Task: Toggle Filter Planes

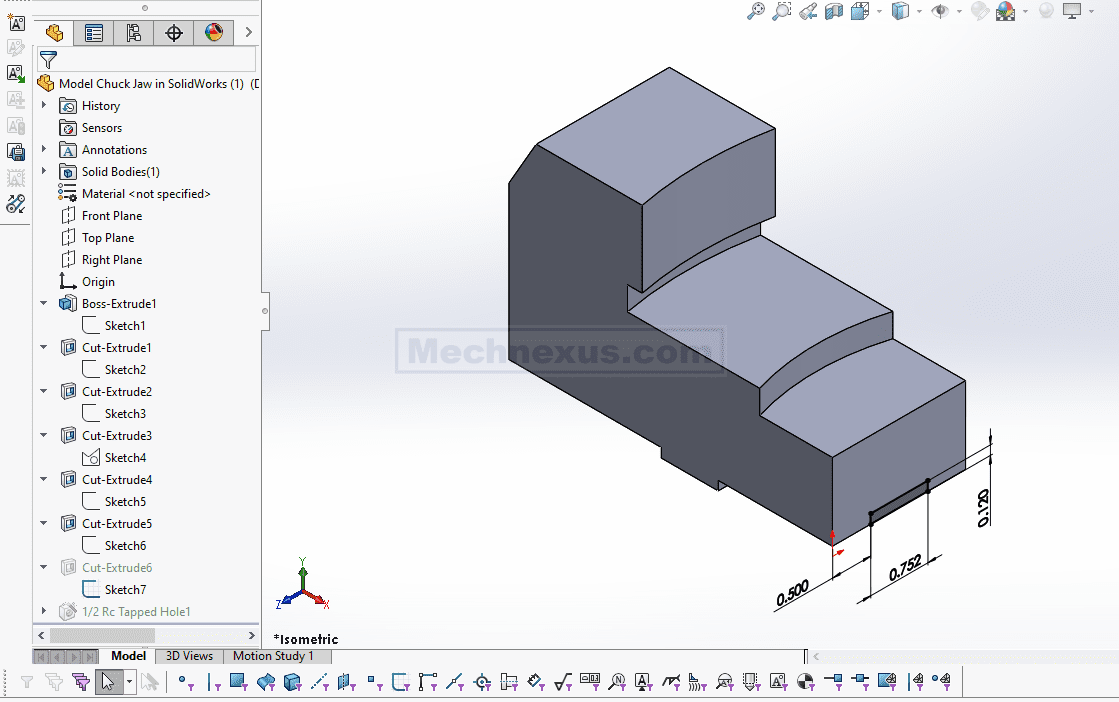Action: pyautogui.click(x=346, y=683)
